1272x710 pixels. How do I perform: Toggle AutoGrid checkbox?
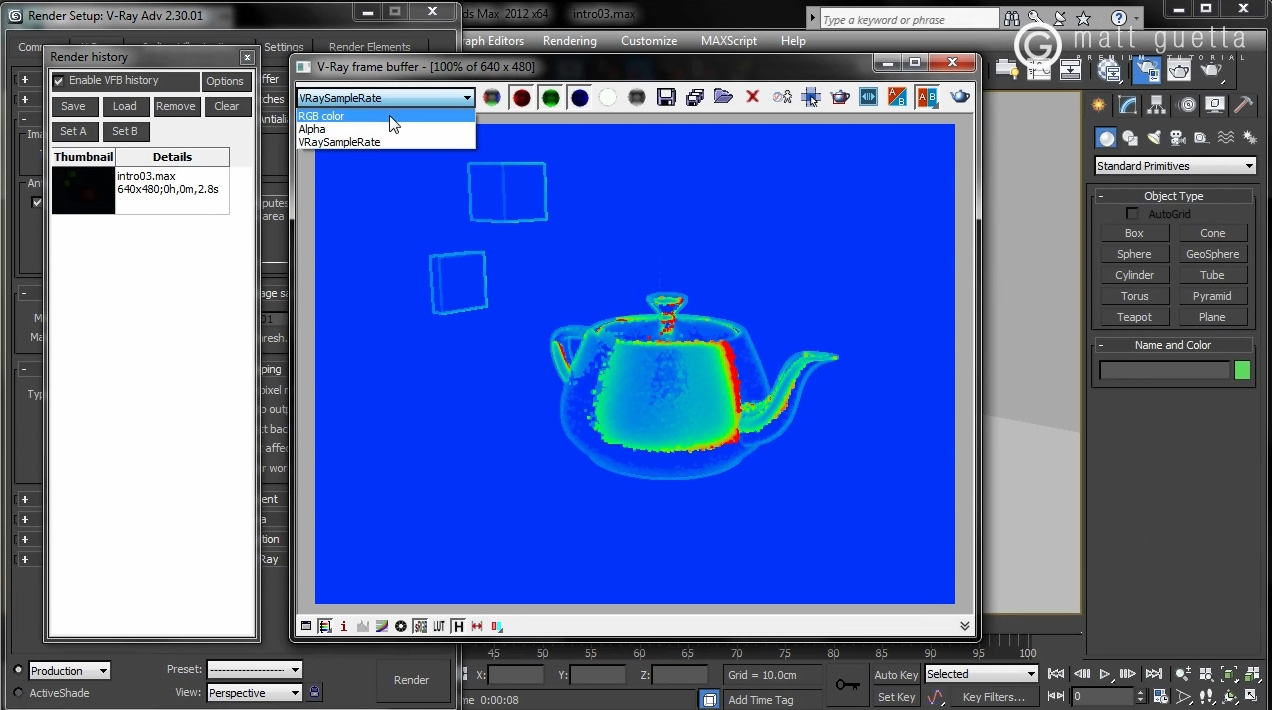(x=1132, y=214)
